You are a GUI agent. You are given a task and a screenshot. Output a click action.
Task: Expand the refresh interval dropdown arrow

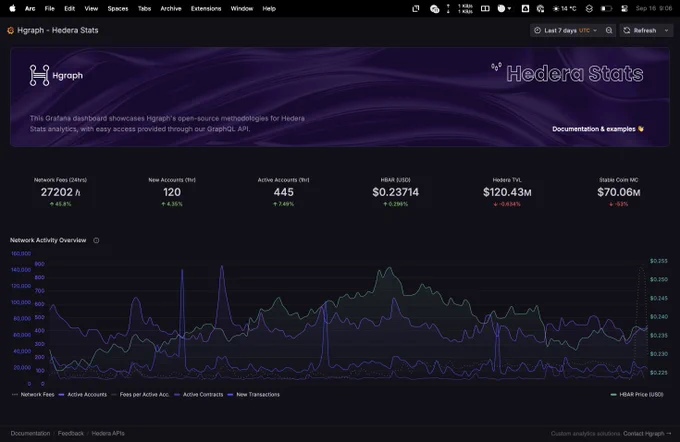click(x=667, y=30)
